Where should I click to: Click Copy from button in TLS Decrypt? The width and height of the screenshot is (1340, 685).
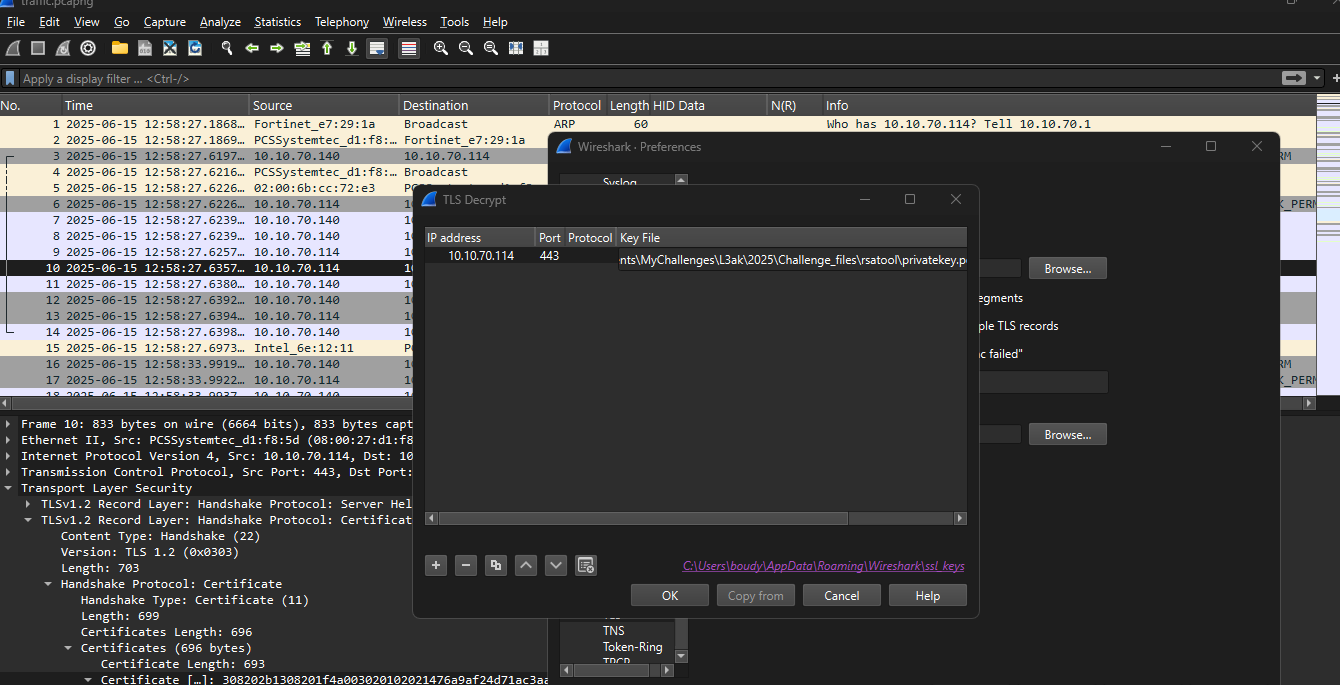[756, 596]
